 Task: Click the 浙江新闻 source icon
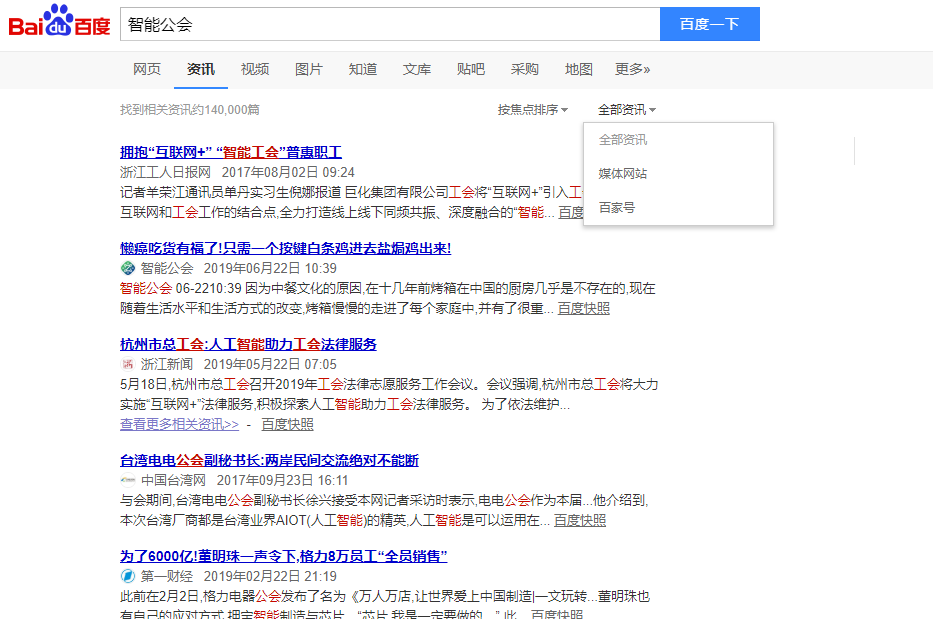click(126, 364)
